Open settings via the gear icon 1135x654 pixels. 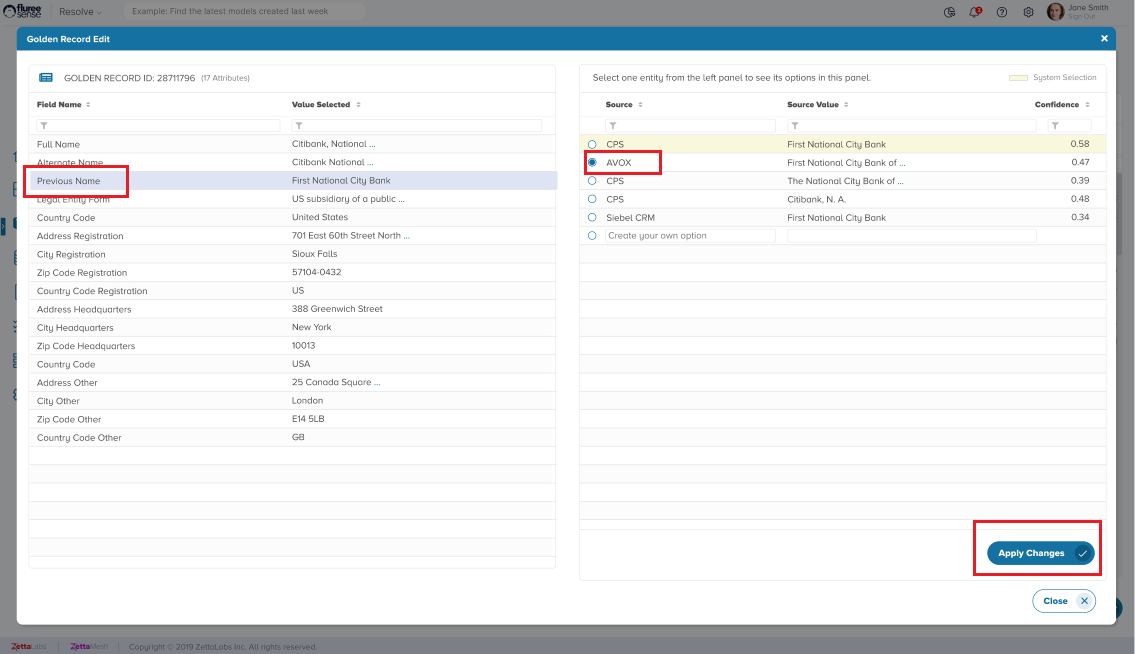tap(1028, 12)
